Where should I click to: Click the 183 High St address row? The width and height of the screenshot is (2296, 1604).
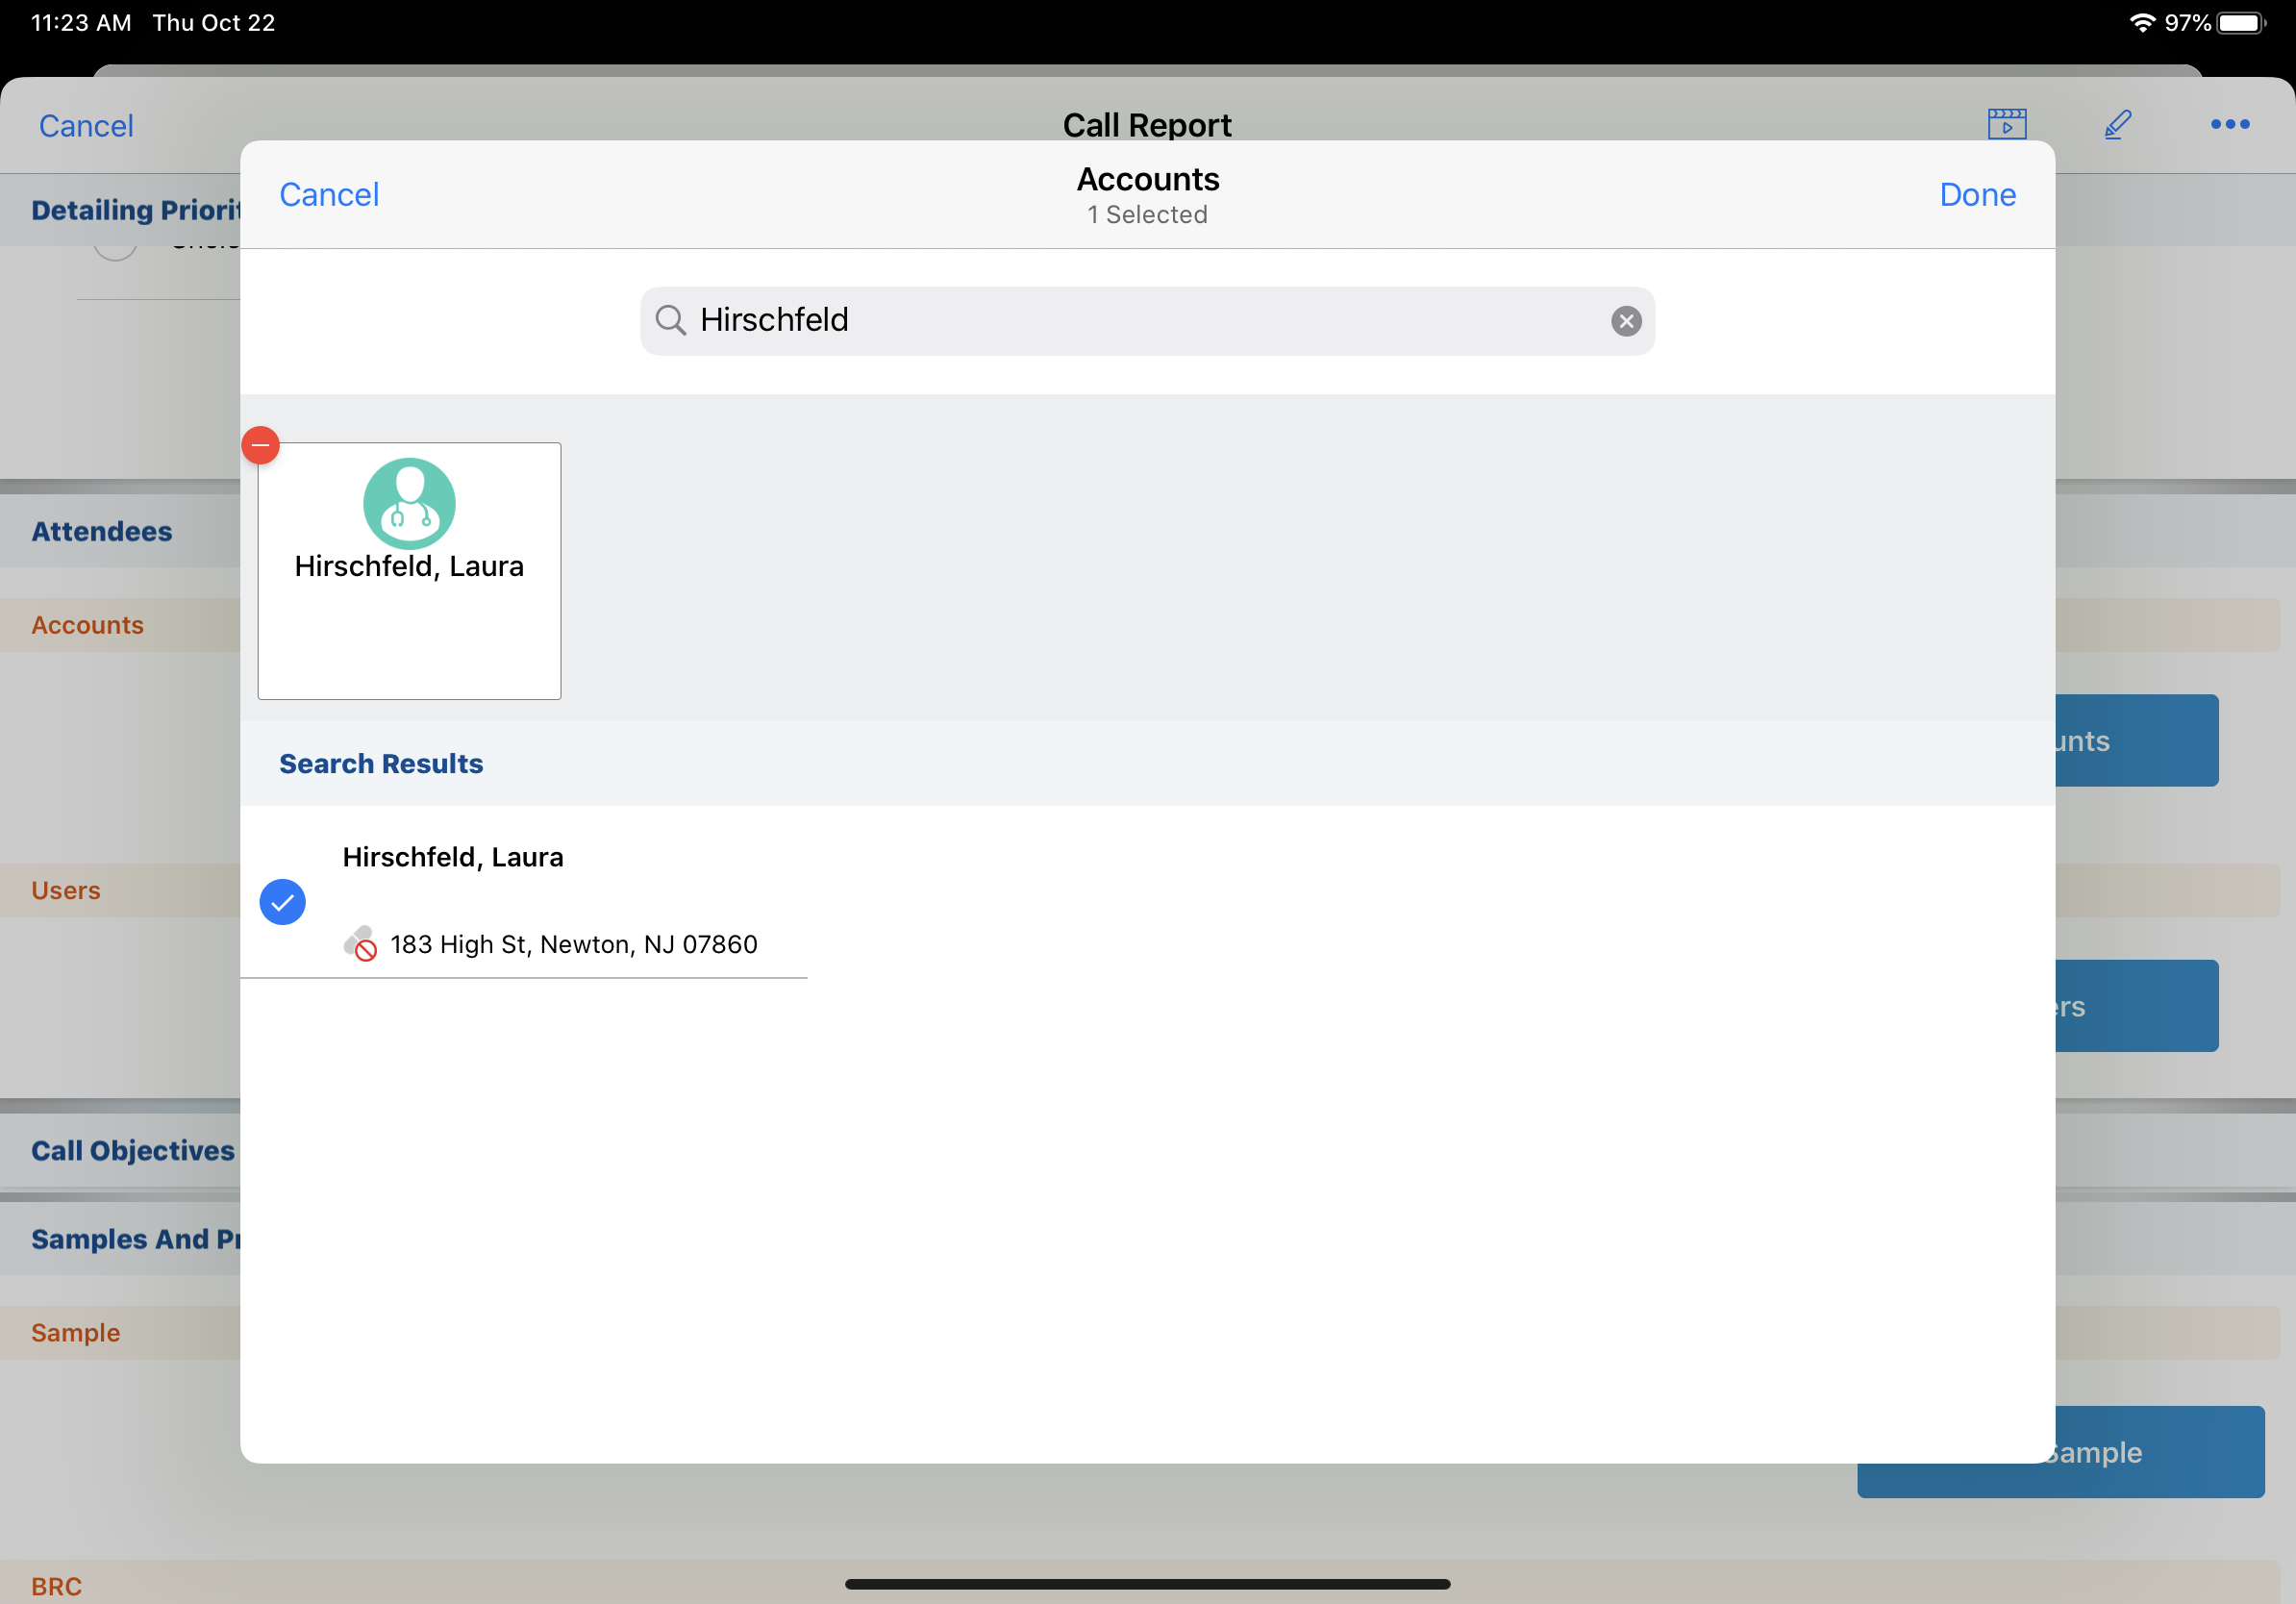(x=573, y=944)
